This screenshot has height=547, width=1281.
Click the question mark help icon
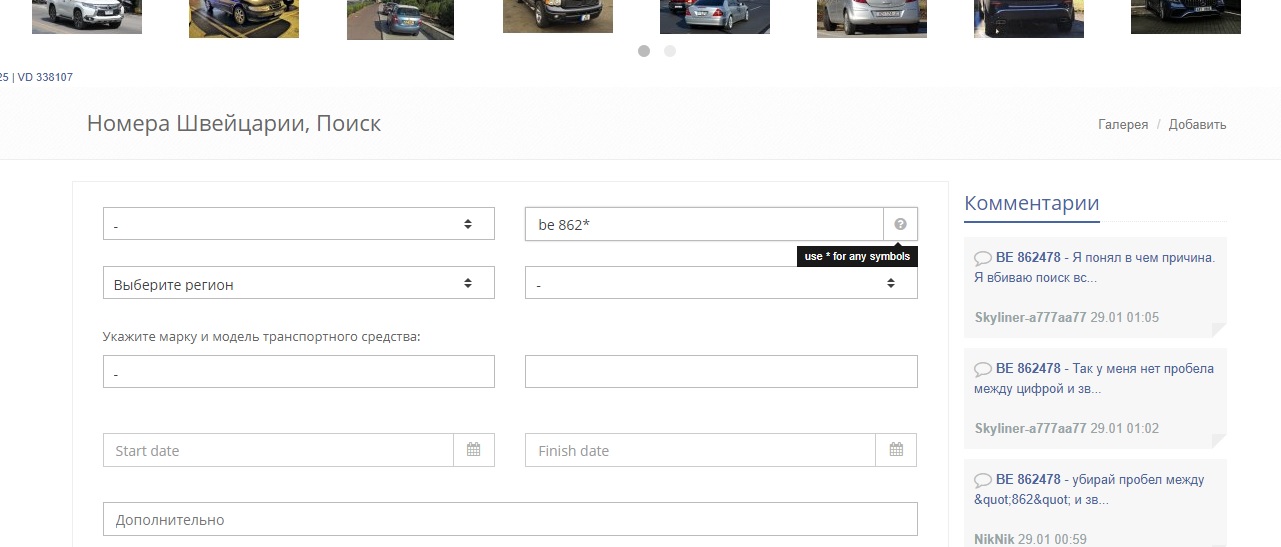[x=900, y=224]
